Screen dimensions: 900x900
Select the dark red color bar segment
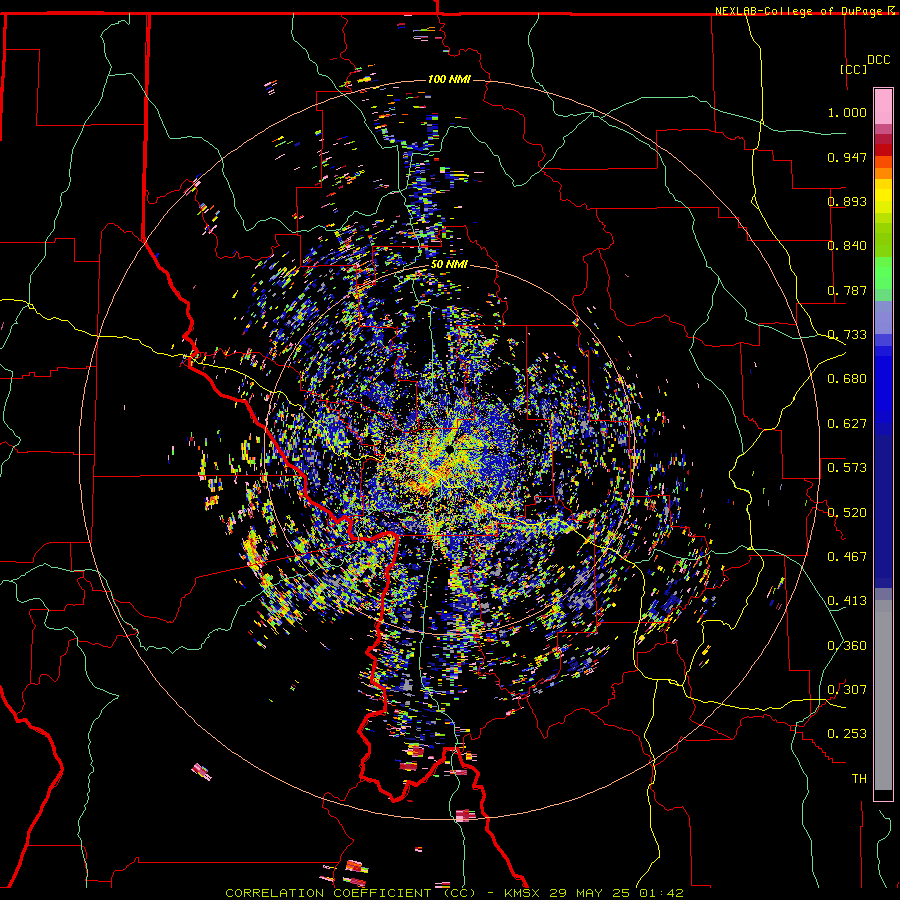(883, 149)
